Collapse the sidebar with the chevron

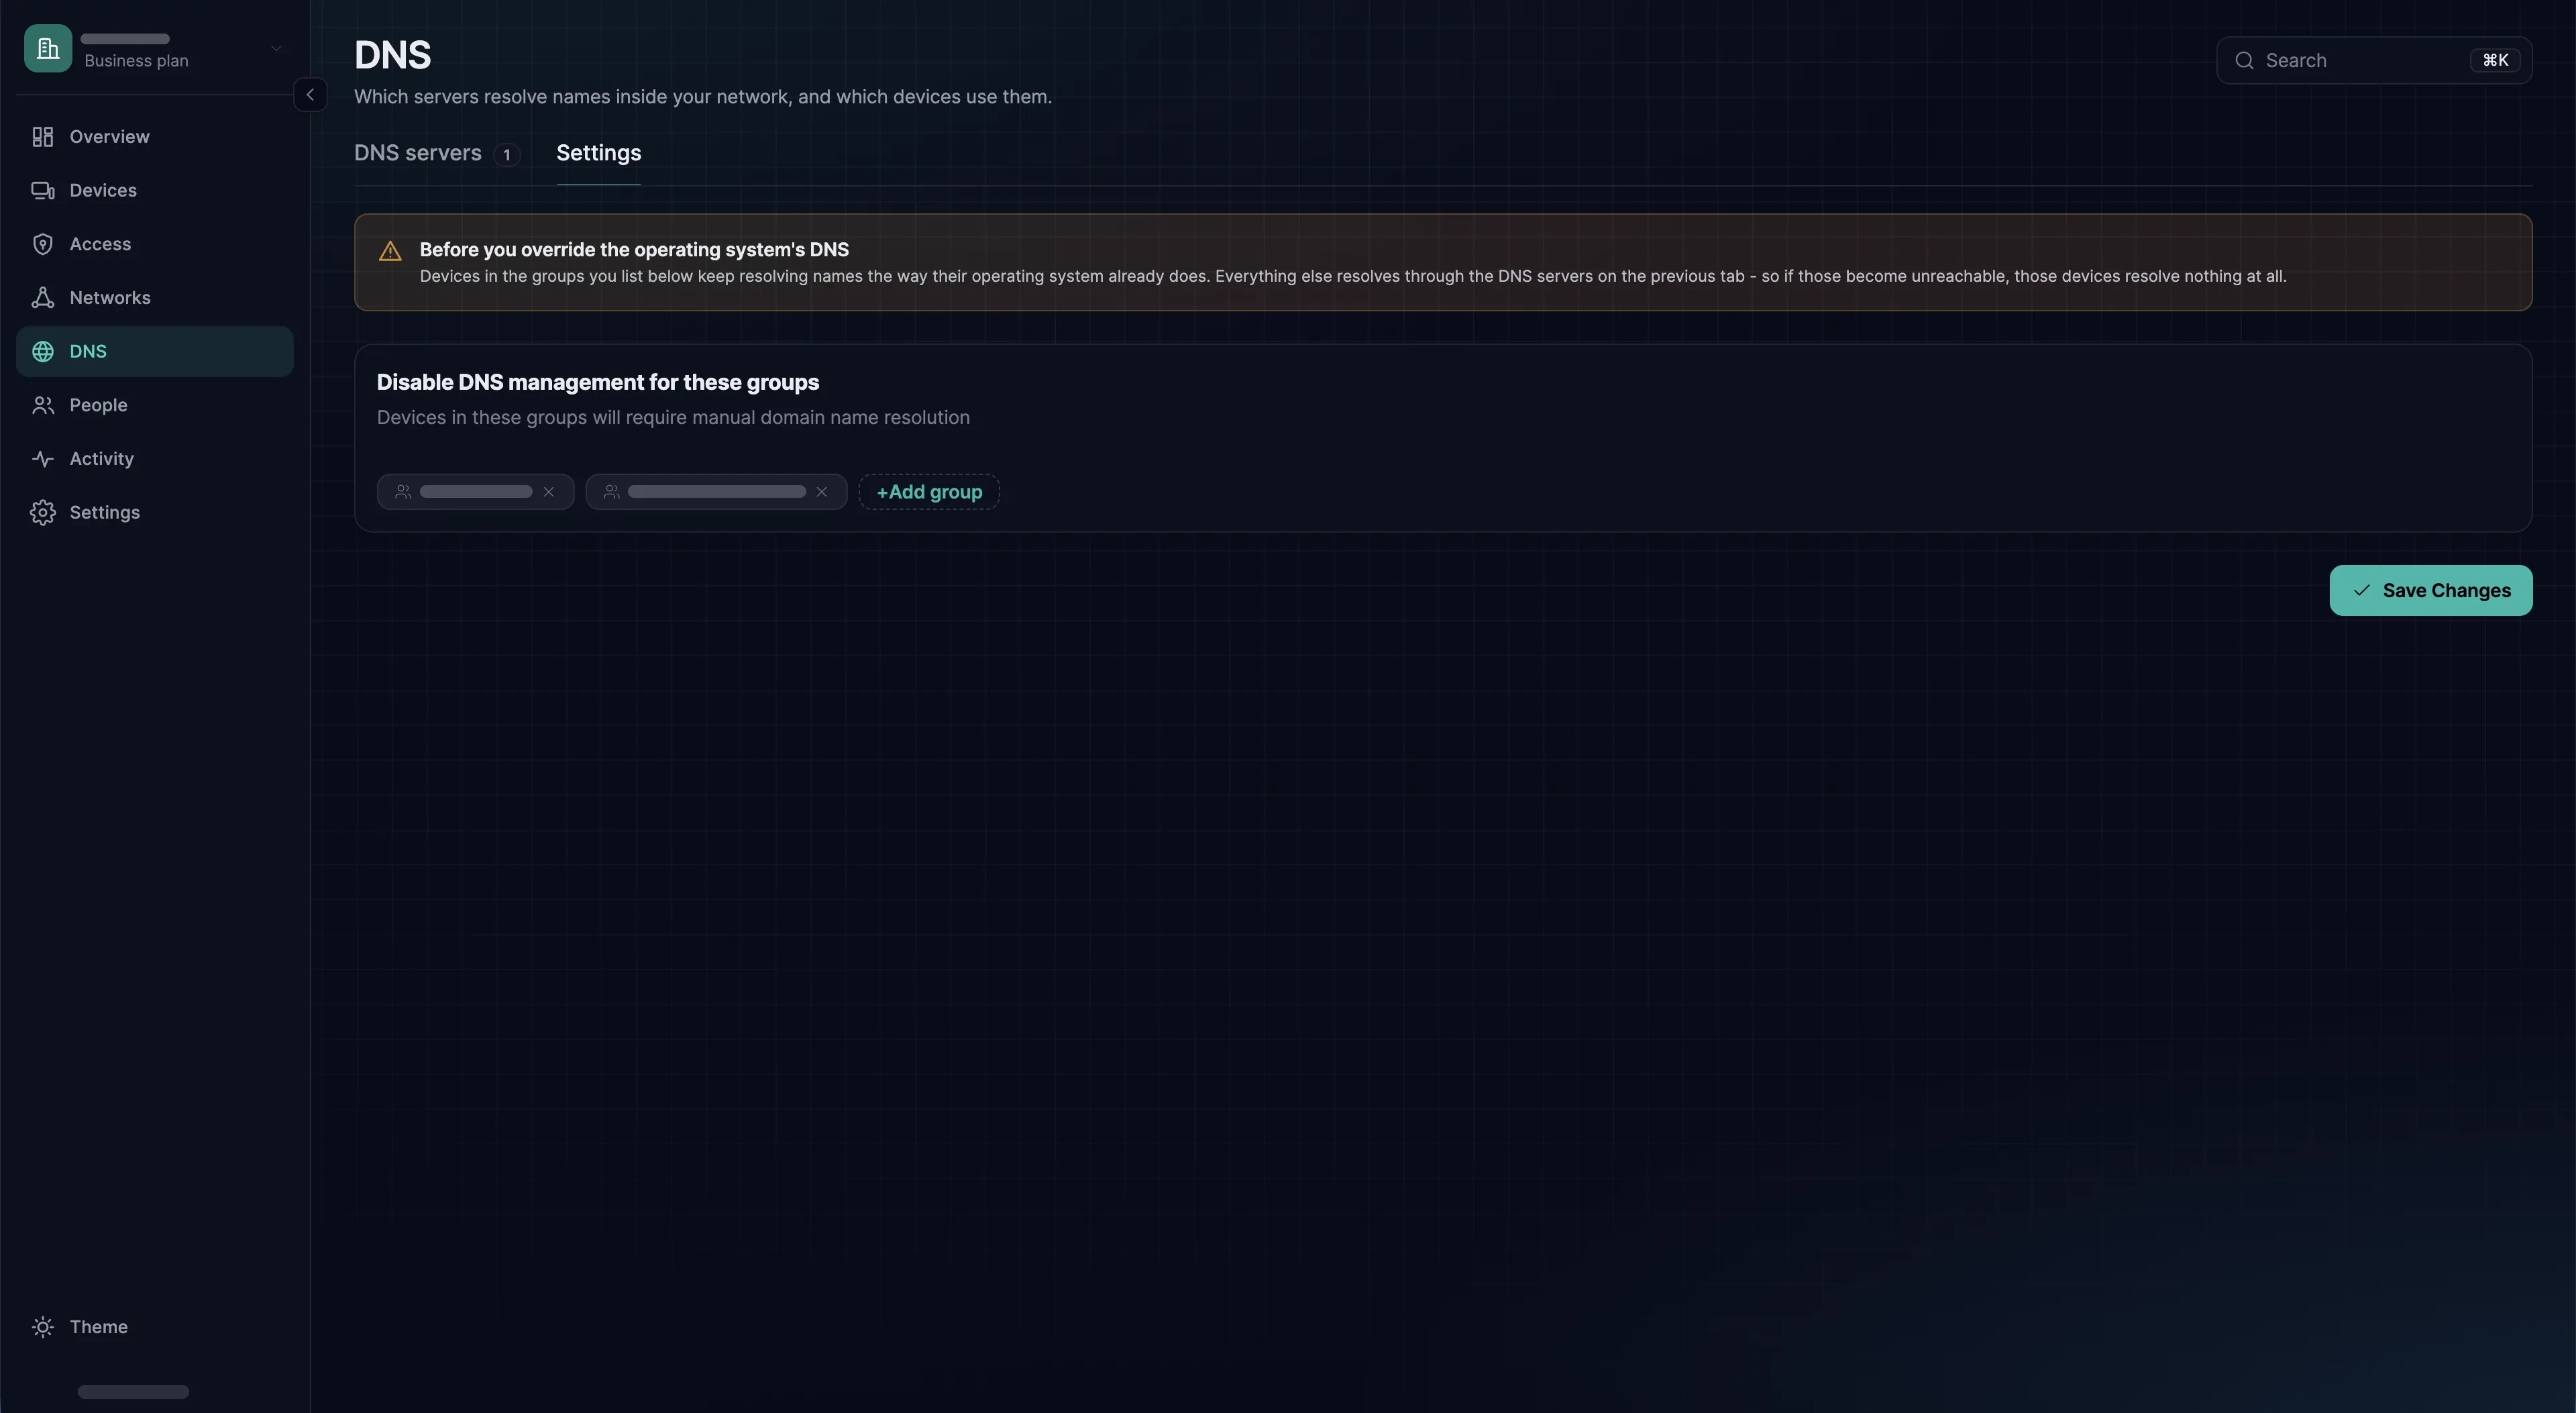pos(310,95)
